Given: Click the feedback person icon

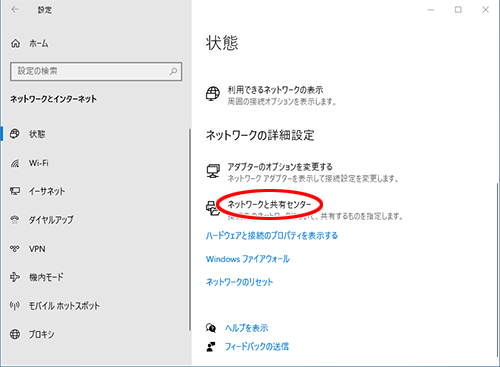Looking at the screenshot, I should (x=211, y=347).
